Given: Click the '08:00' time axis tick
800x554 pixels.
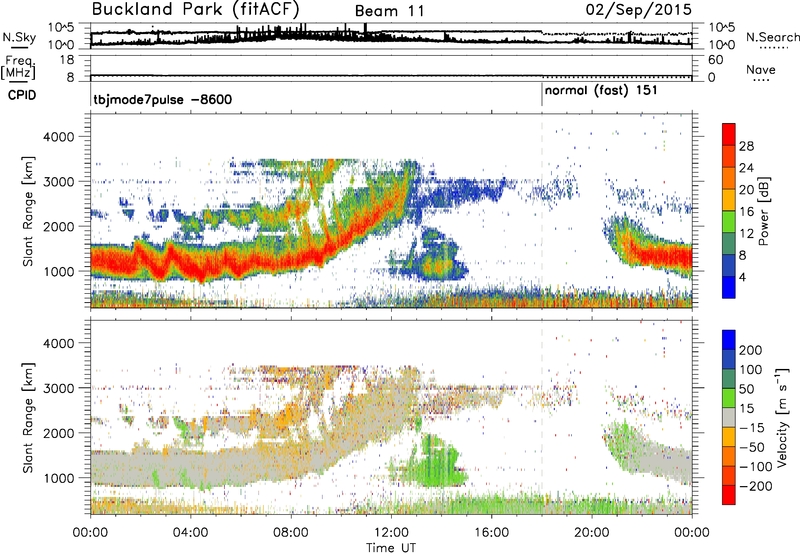Looking at the screenshot, I should pos(291,533).
